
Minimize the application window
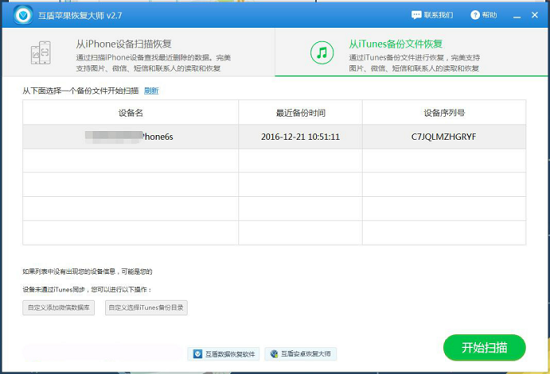click(x=517, y=15)
